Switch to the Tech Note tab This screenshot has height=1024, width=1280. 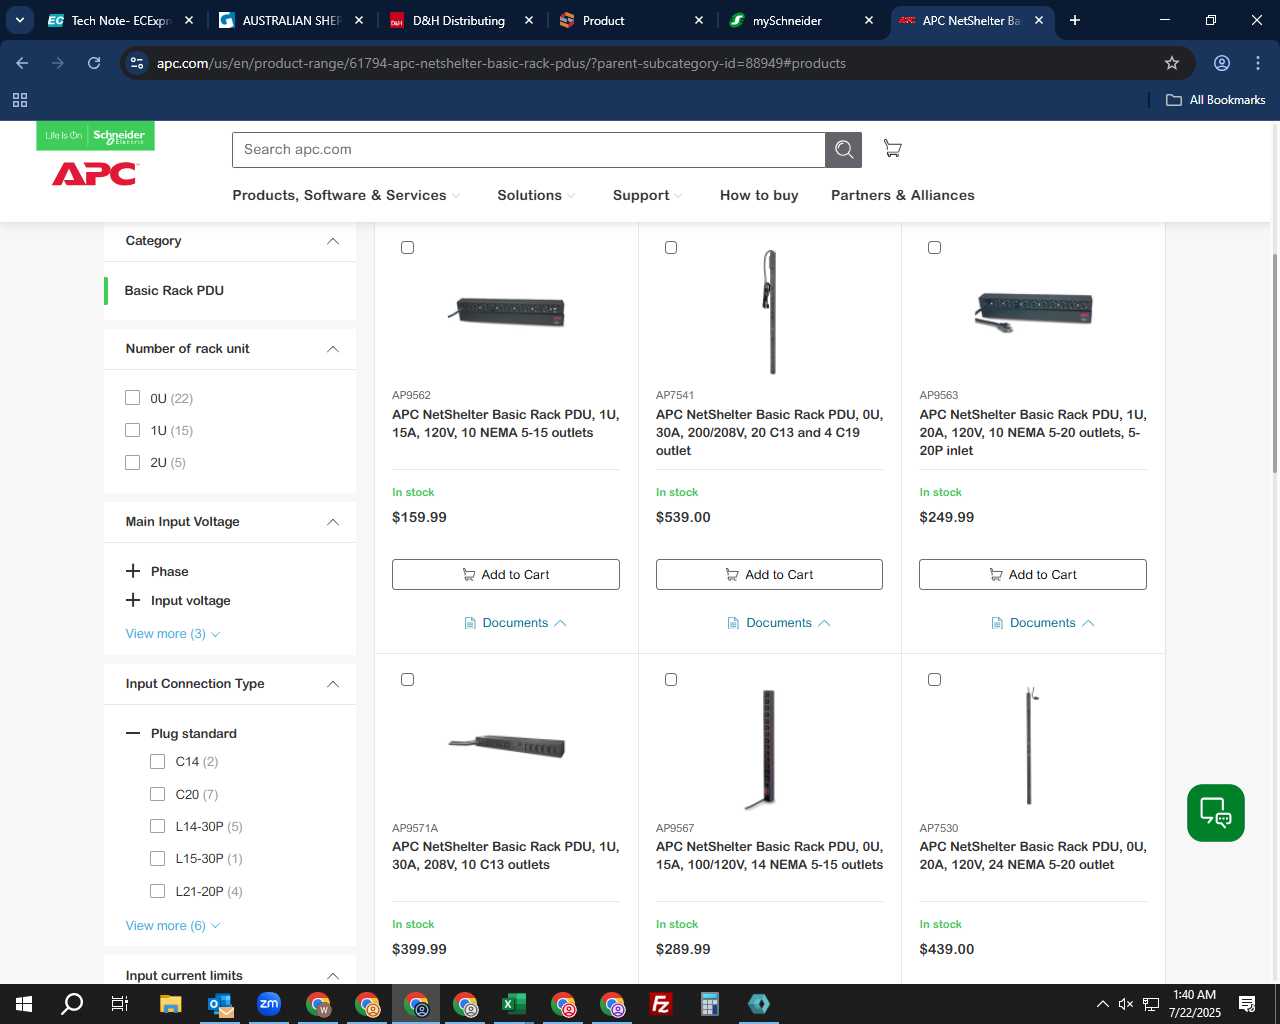coord(118,20)
